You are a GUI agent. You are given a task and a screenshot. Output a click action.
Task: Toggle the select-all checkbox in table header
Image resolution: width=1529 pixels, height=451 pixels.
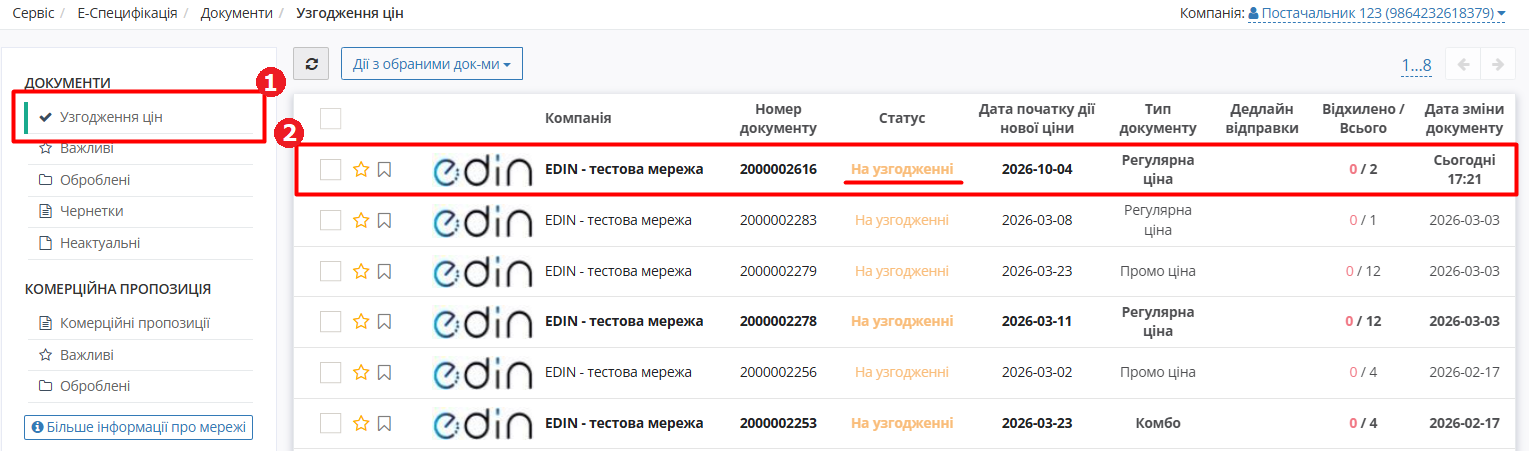[x=331, y=118]
